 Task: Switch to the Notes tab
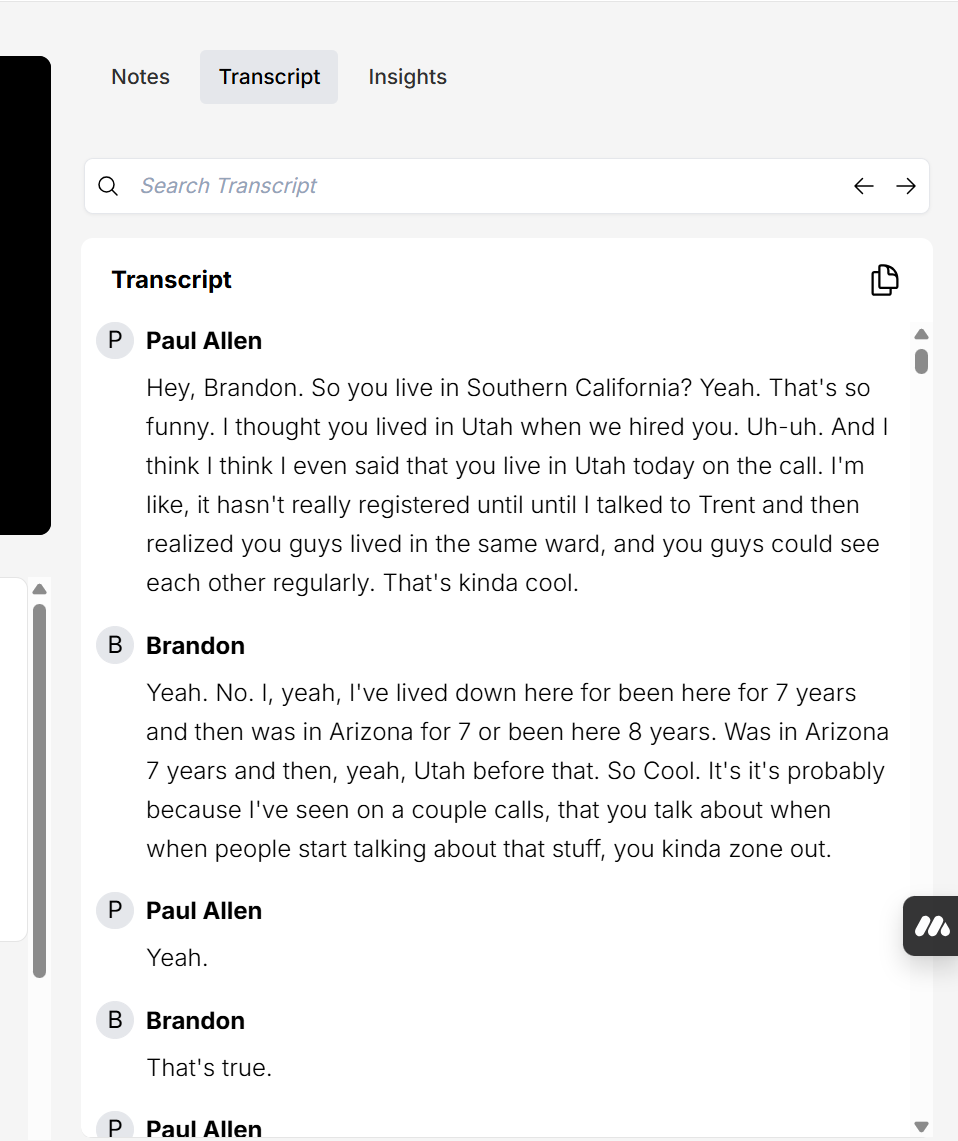pyautogui.click(x=140, y=77)
